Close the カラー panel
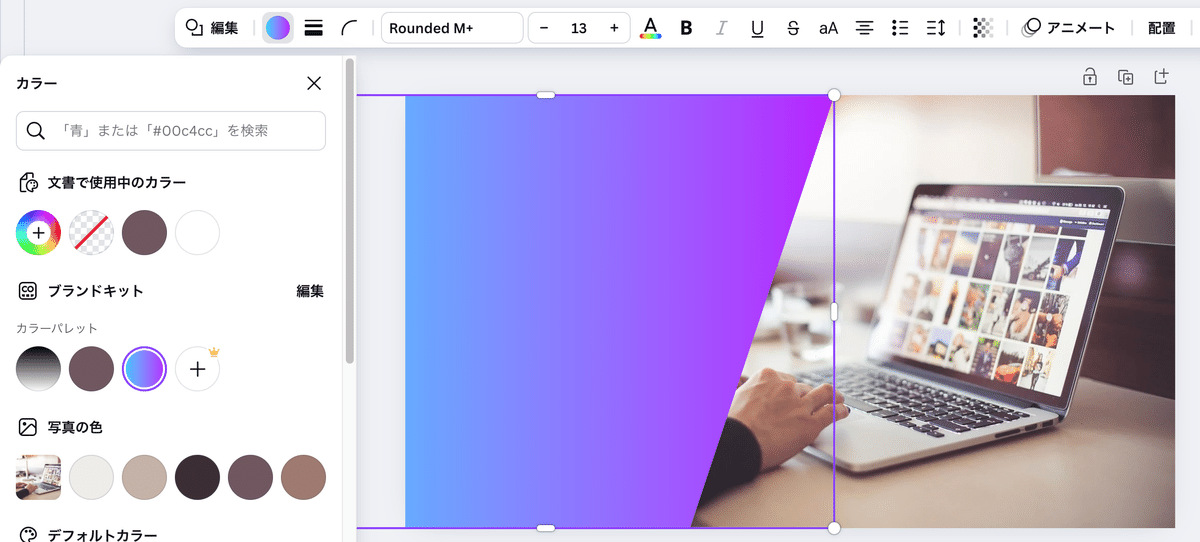This screenshot has height=542, width=1200. pos(314,84)
